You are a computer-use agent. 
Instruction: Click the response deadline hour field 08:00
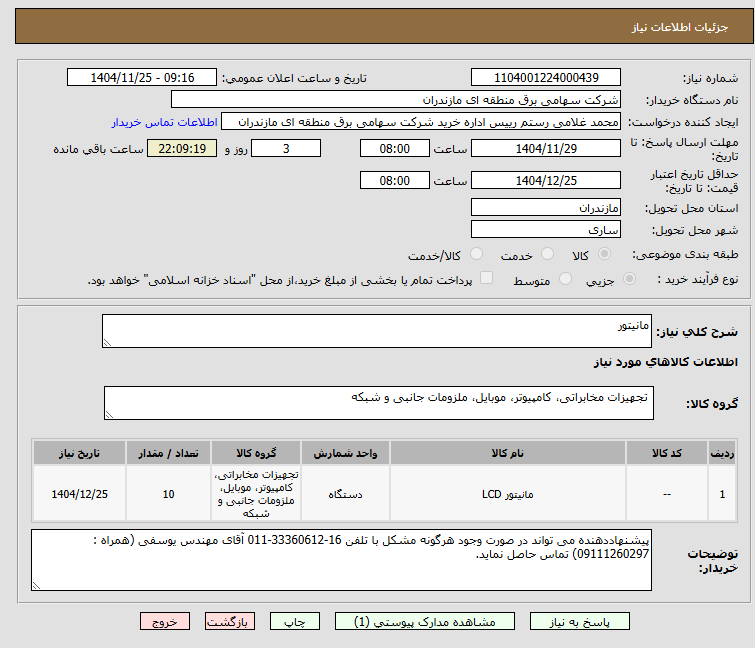[x=394, y=148]
